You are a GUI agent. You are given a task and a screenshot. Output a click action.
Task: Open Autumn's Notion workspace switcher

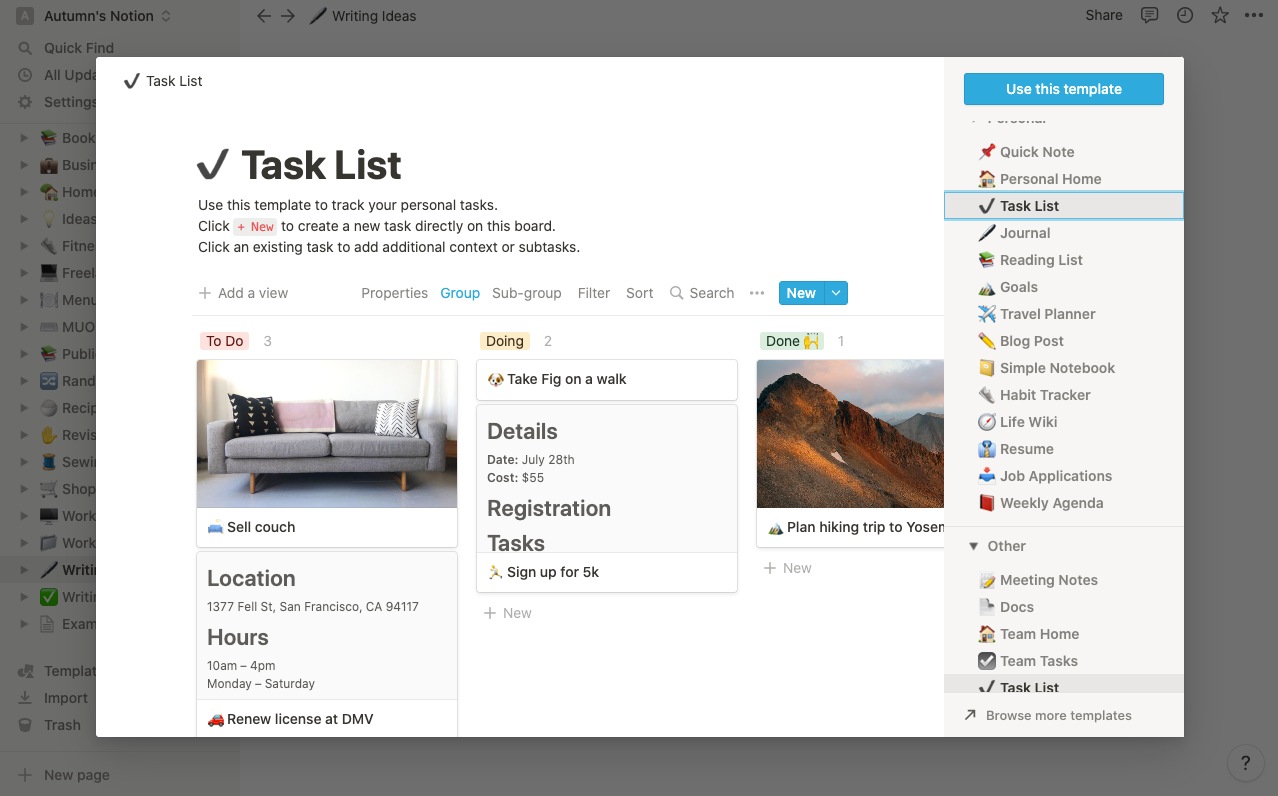pyautogui.click(x=94, y=16)
